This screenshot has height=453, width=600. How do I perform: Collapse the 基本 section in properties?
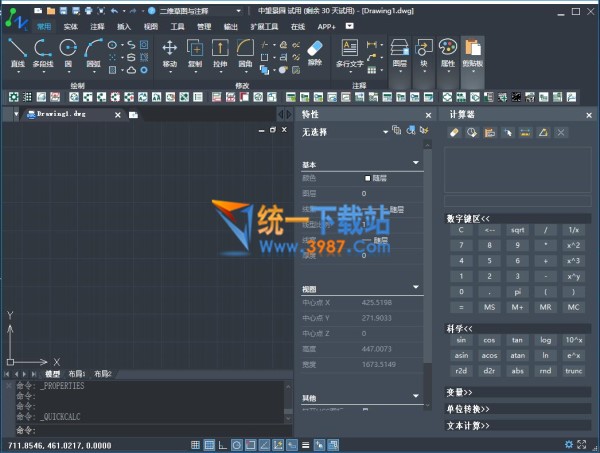[x=416, y=163]
